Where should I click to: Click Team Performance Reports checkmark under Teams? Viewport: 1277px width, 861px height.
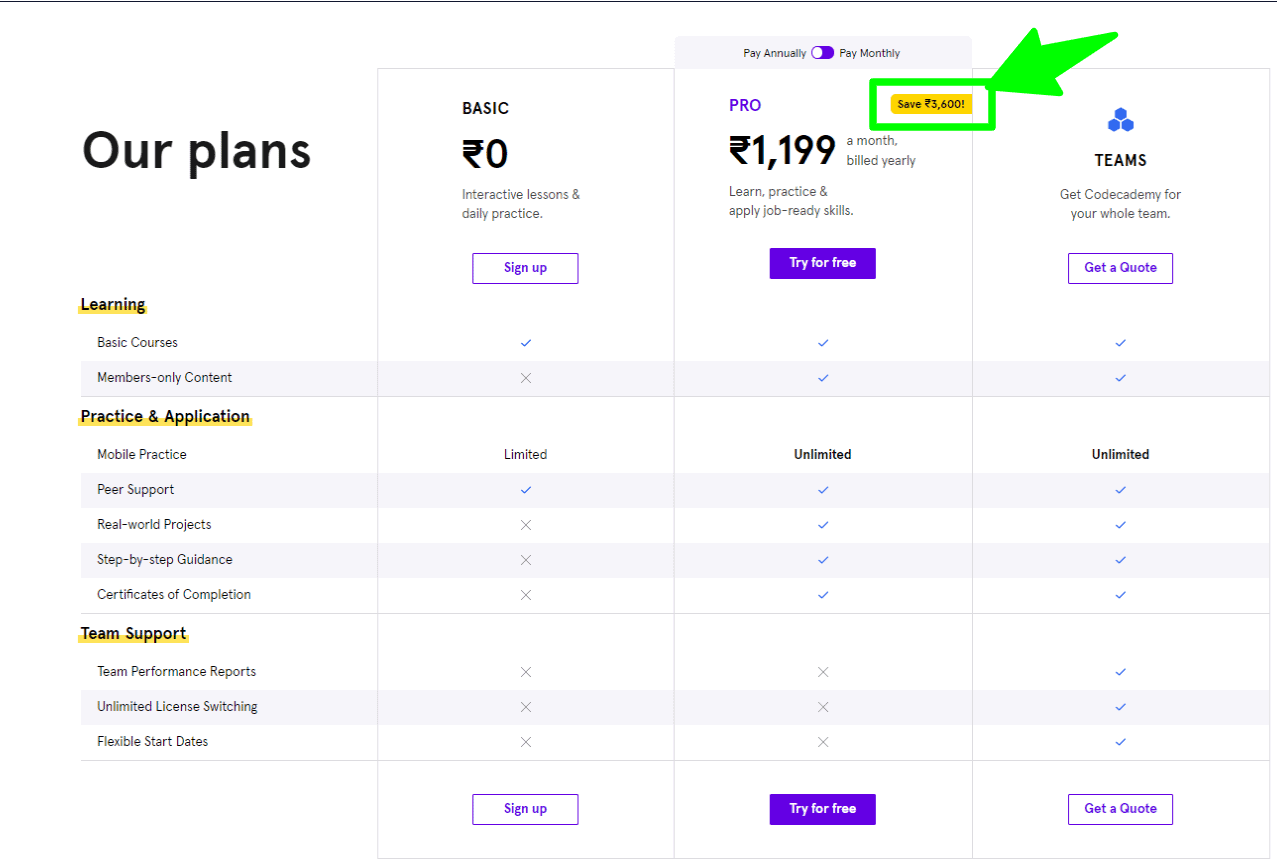(1120, 672)
